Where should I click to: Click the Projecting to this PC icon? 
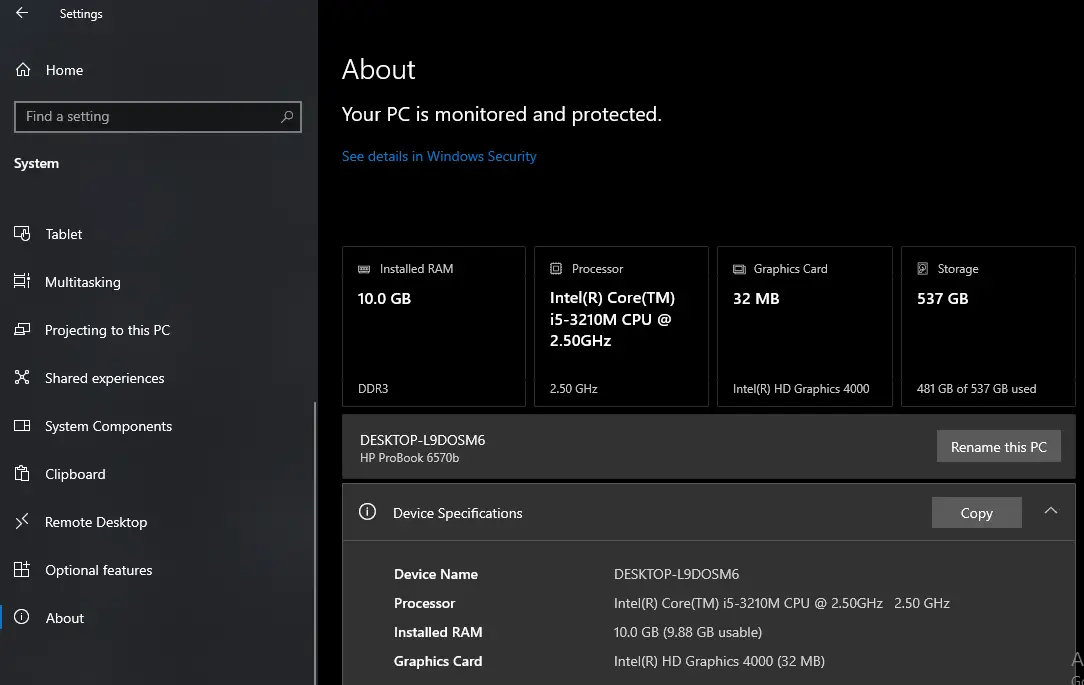(x=22, y=330)
